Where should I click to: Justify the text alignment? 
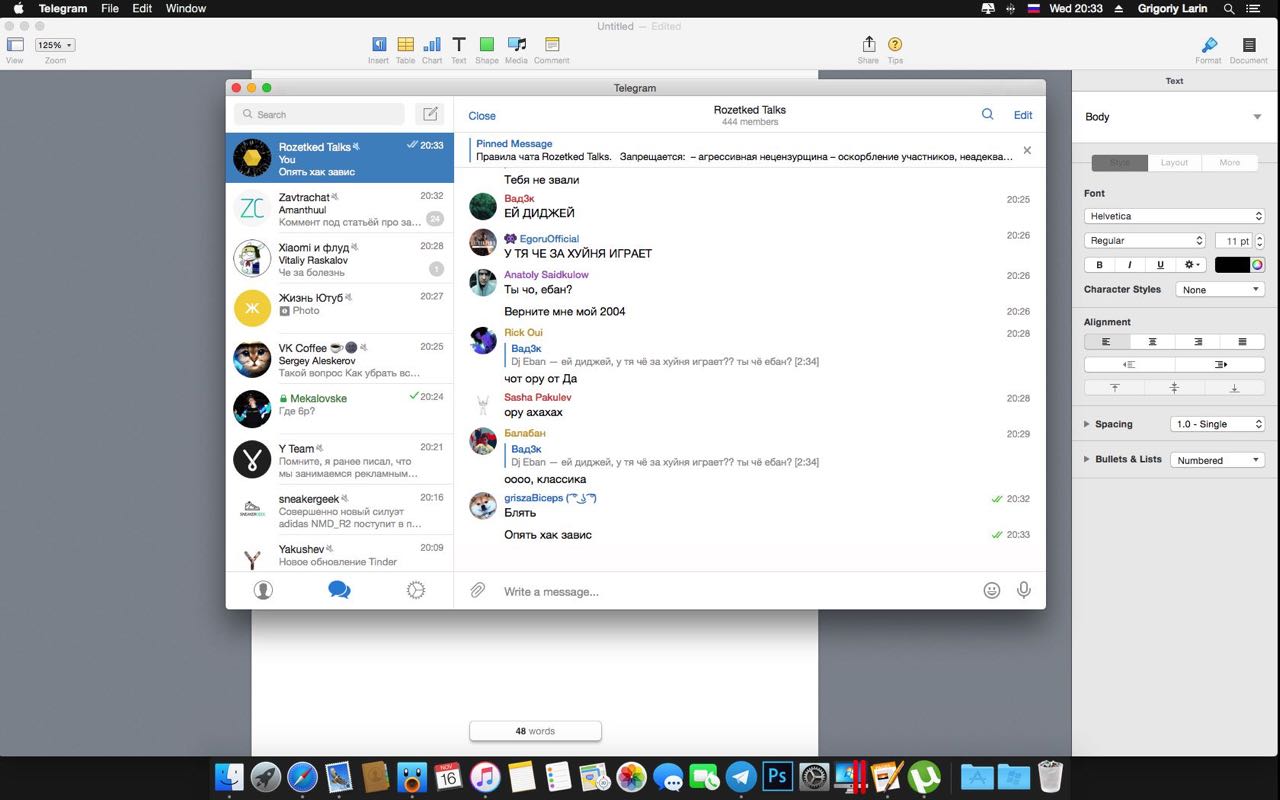1243,341
